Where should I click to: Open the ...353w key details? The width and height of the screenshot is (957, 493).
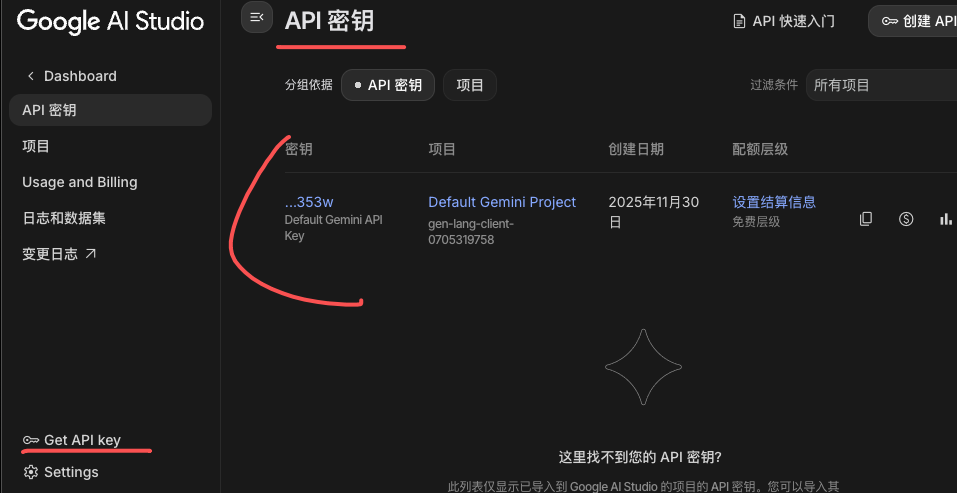coord(309,202)
